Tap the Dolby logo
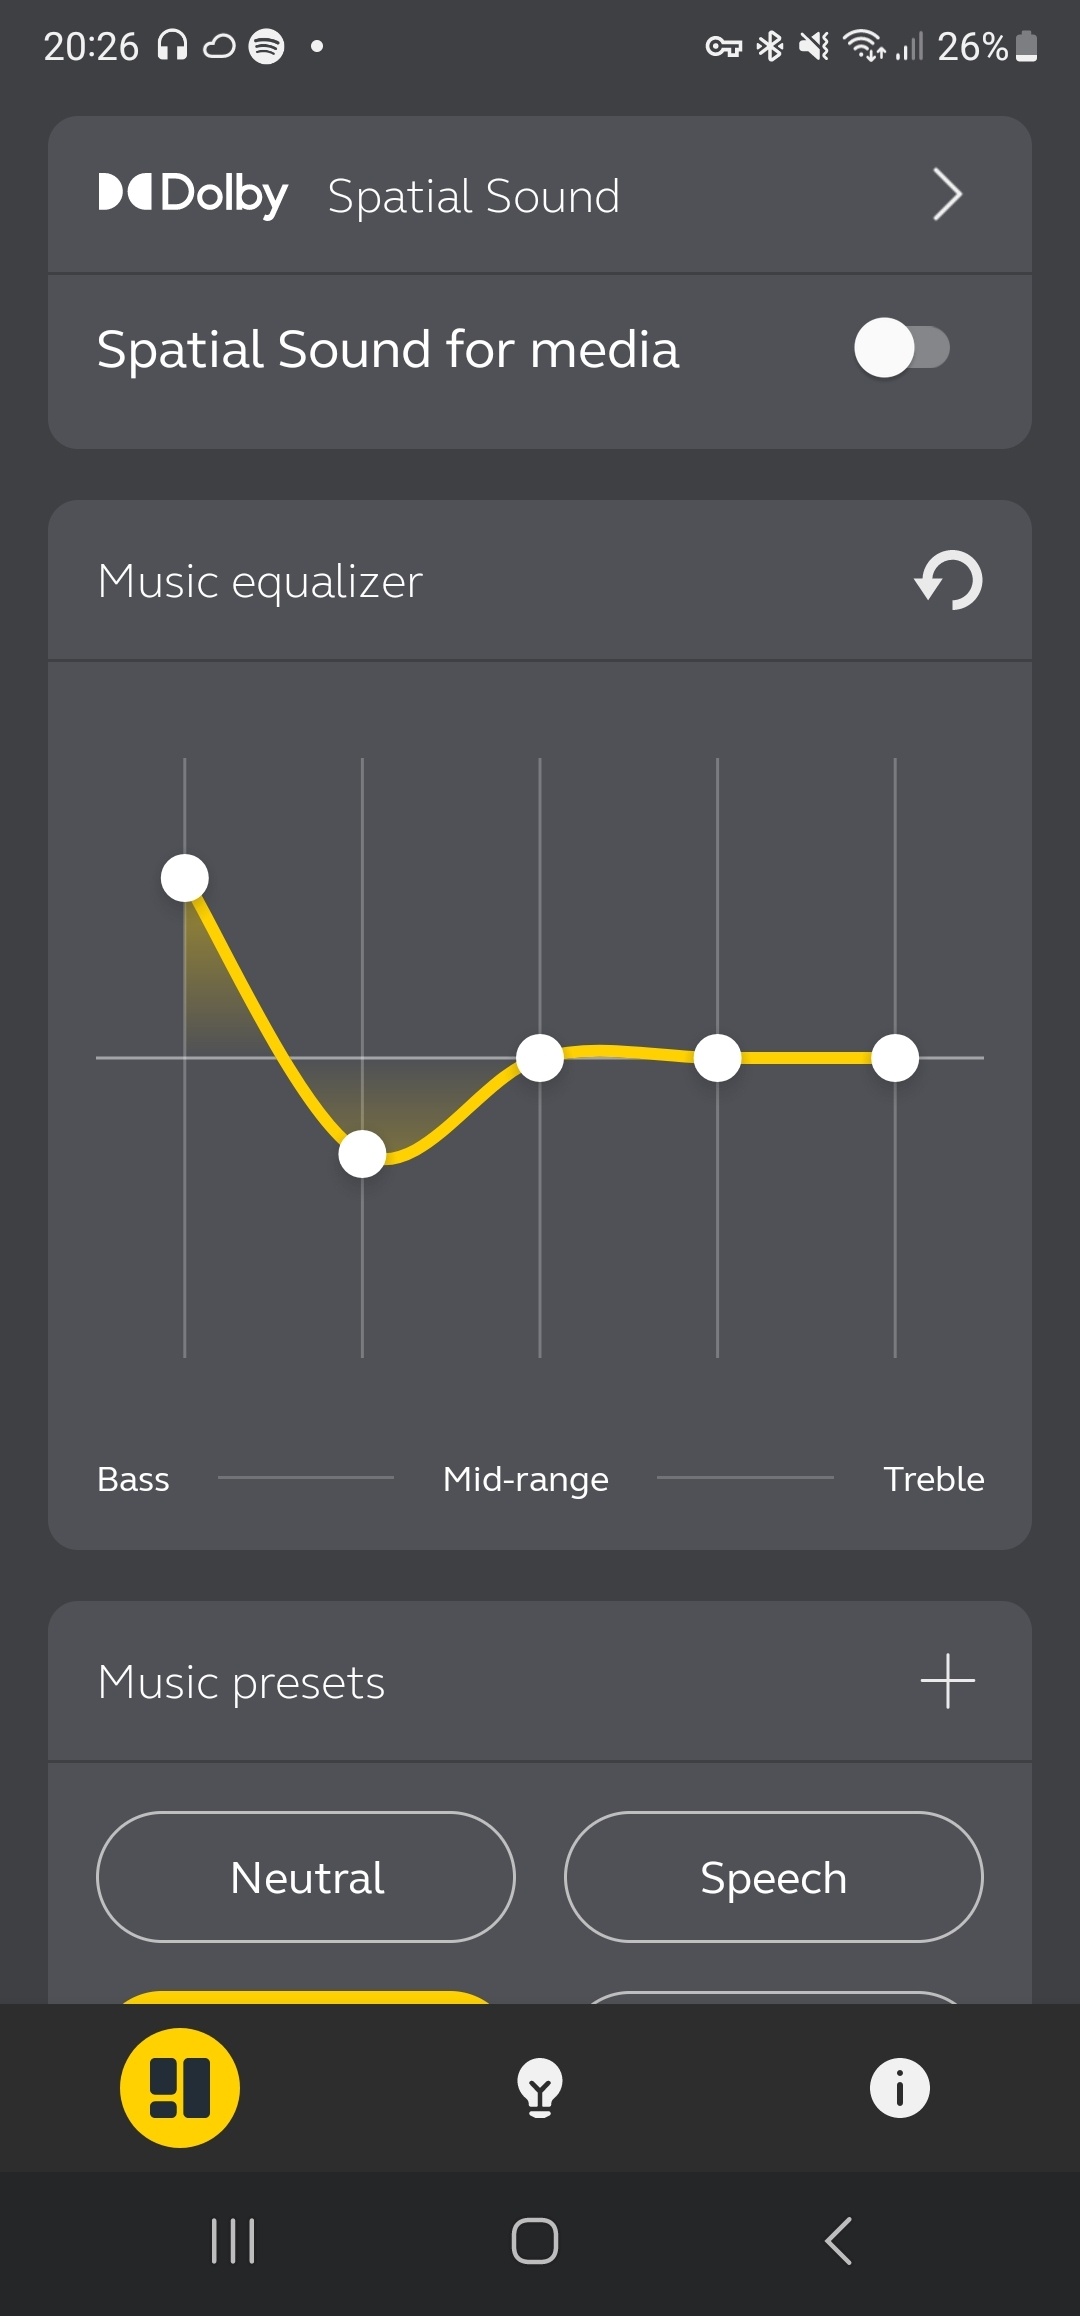The width and height of the screenshot is (1080, 2316). pos(193,194)
